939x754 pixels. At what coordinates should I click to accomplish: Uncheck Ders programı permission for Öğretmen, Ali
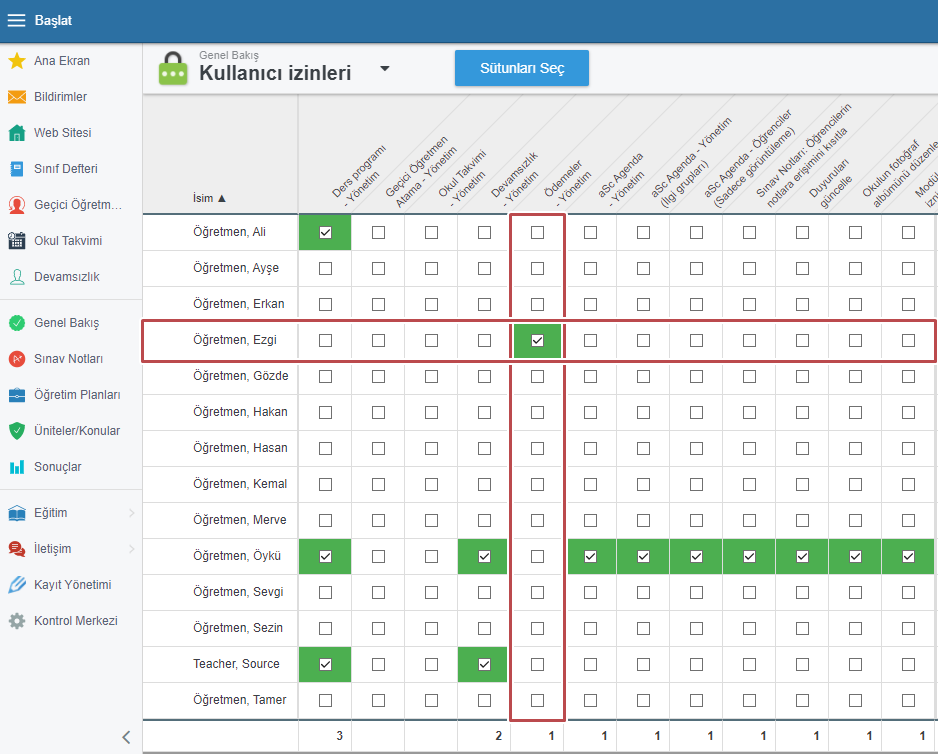coord(325,232)
